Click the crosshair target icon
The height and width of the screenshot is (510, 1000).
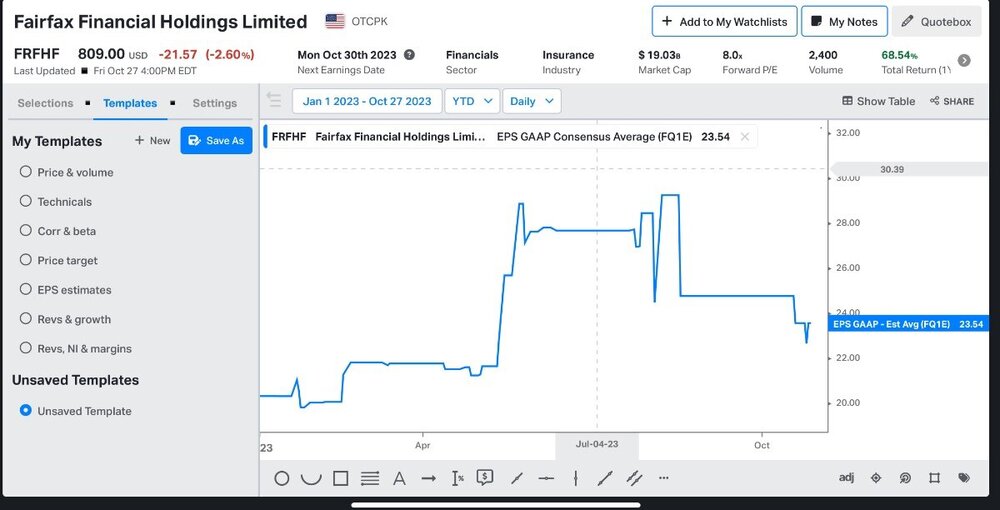pyautogui.click(x=876, y=477)
